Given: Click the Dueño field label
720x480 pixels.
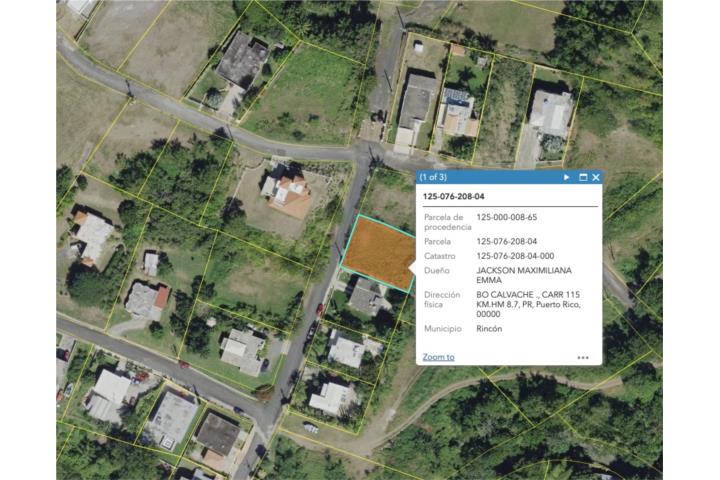Looking at the screenshot, I should [437, 270].
